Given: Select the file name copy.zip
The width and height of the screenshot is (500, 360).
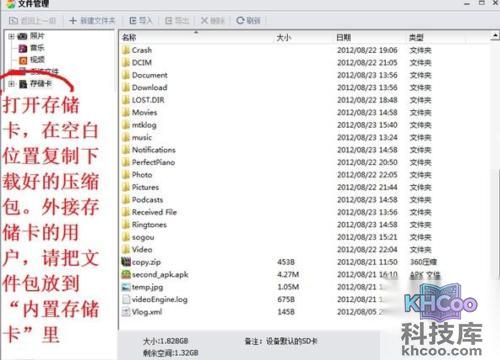Looking at the screenshot, I should 146,262.
